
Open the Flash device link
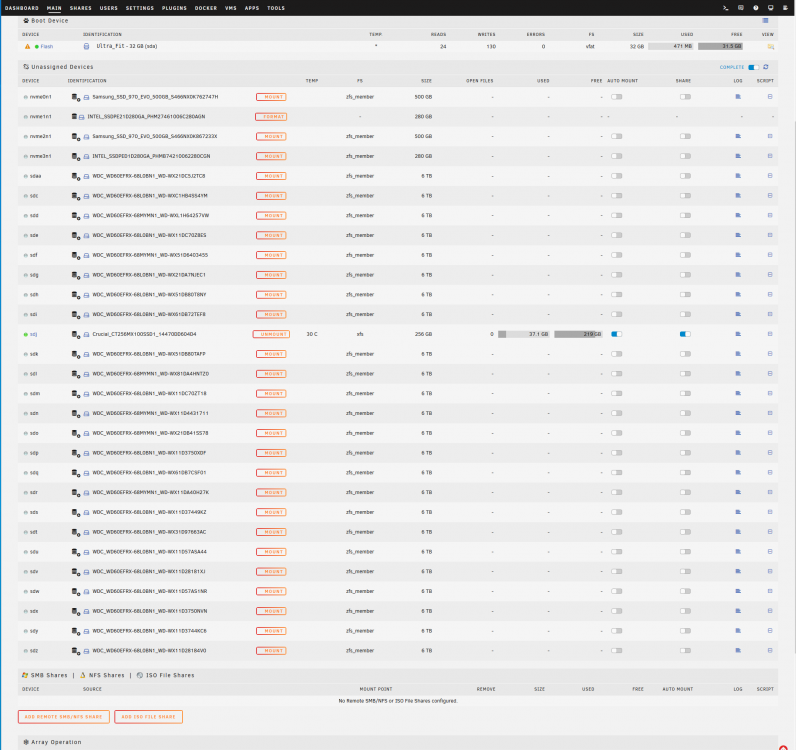47,46
